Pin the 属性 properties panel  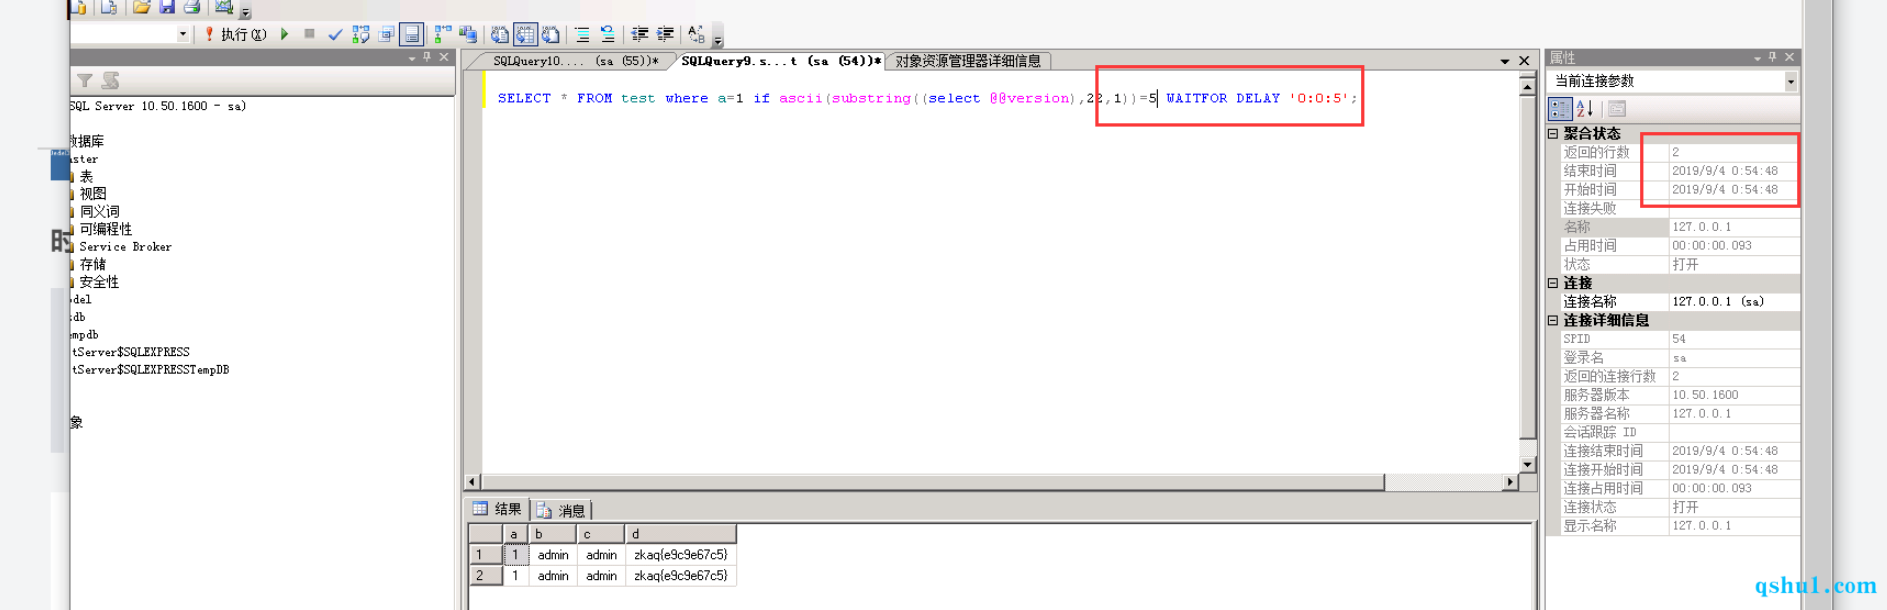point(1773,57)
